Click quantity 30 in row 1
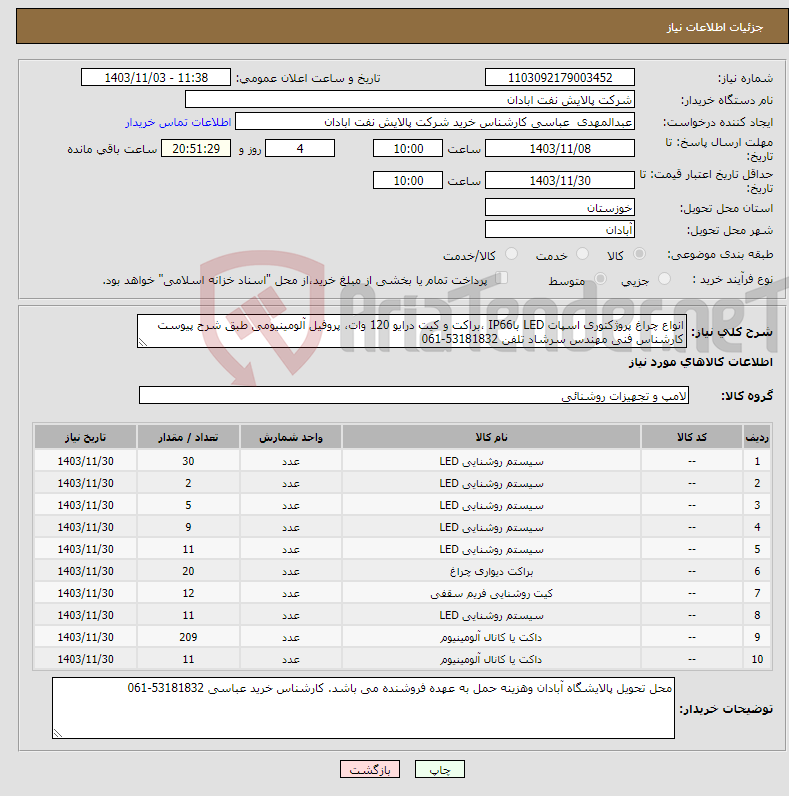 click(x=188, y=461)
